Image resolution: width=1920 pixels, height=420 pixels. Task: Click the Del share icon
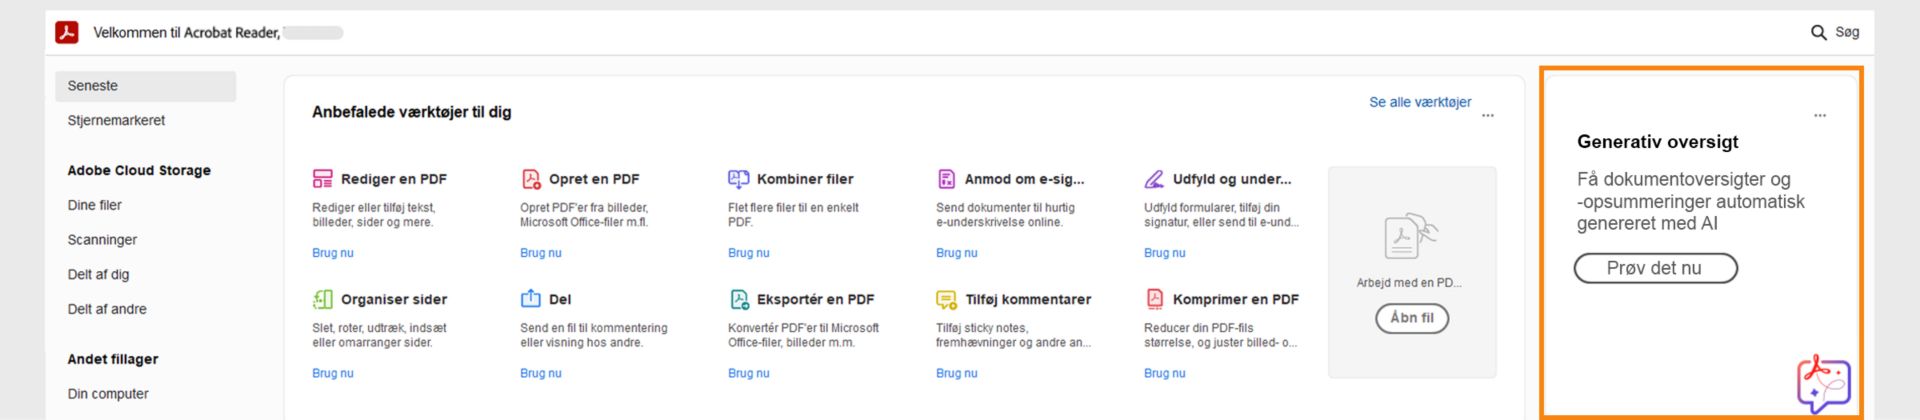530,299
